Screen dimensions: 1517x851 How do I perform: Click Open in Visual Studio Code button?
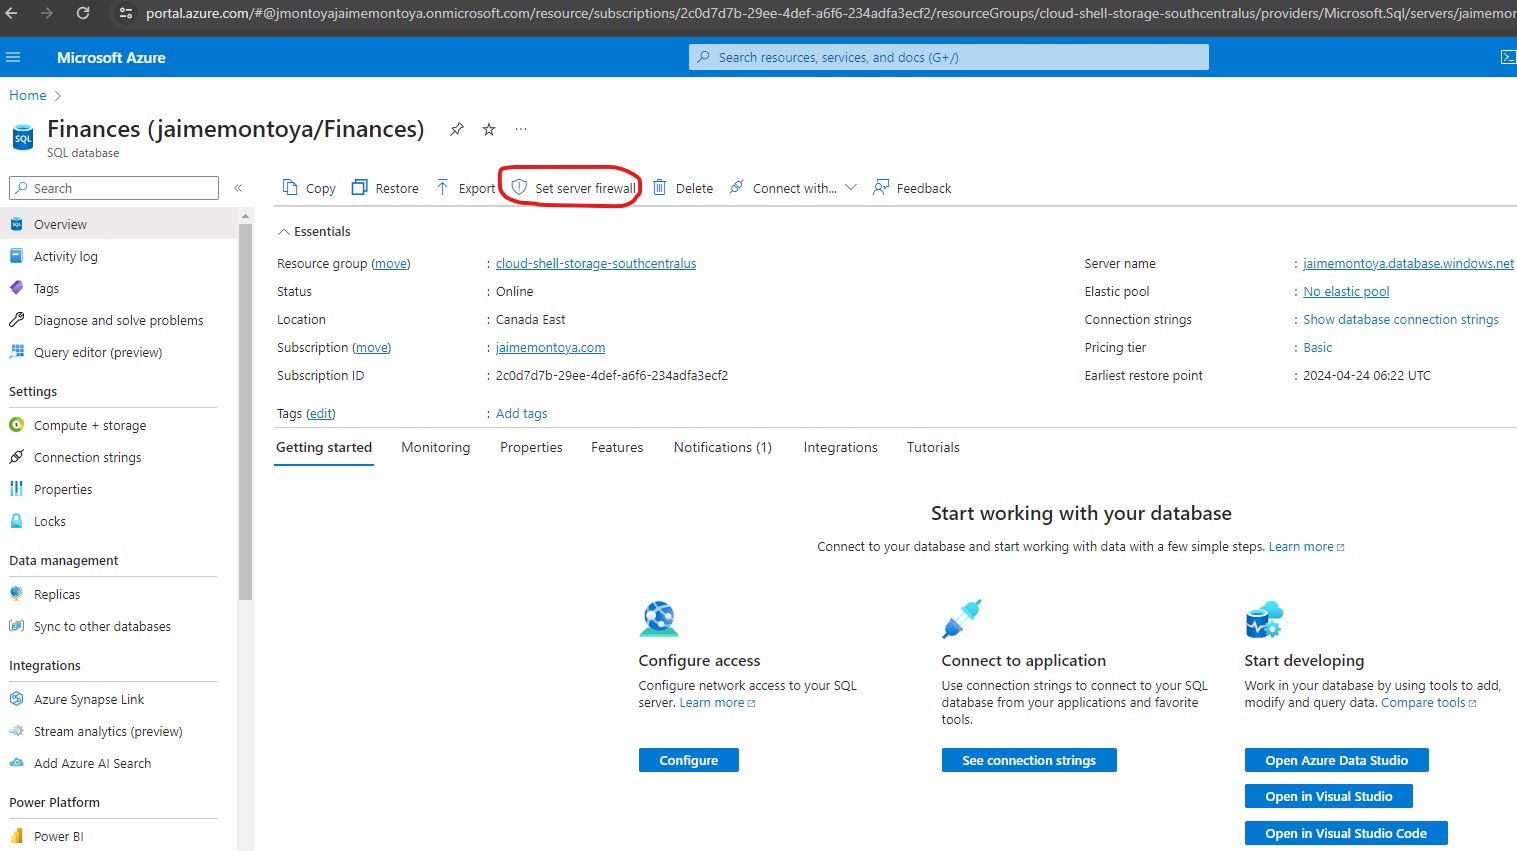point(1346,833)
